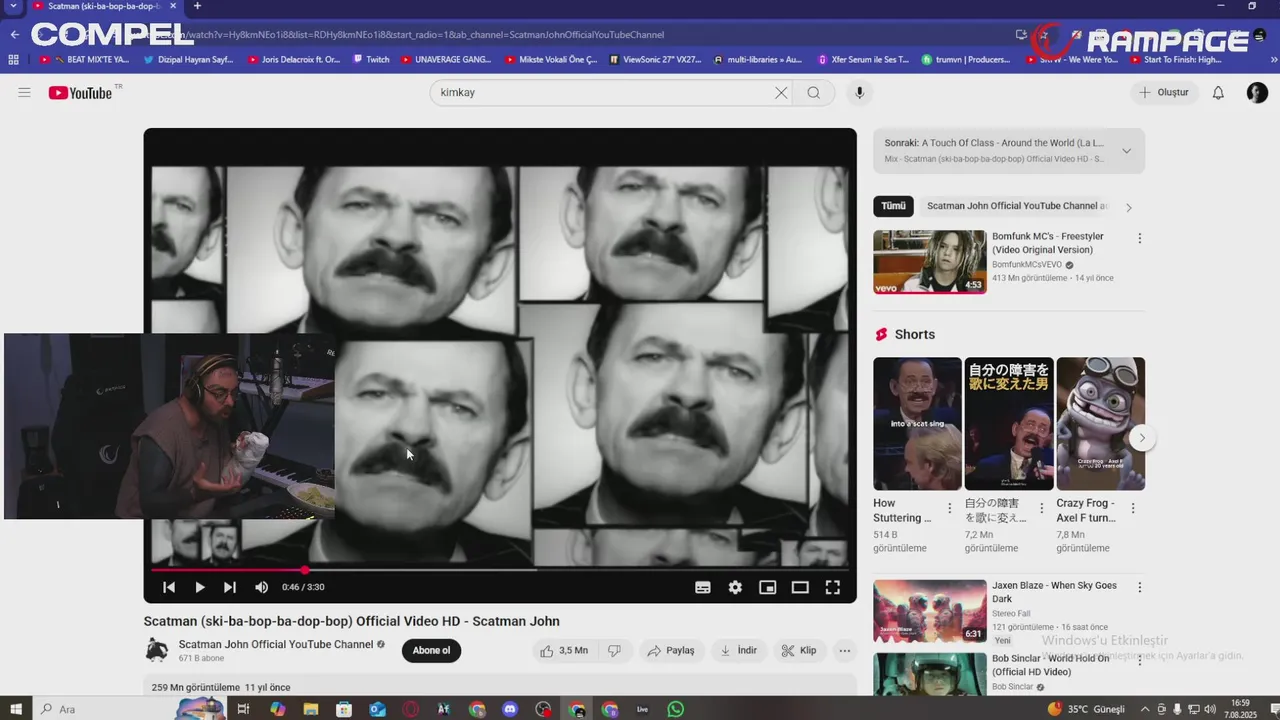Open the notifications bell
The image size is (1280, 720).
pyautogui.click(x=1218, y=93)
